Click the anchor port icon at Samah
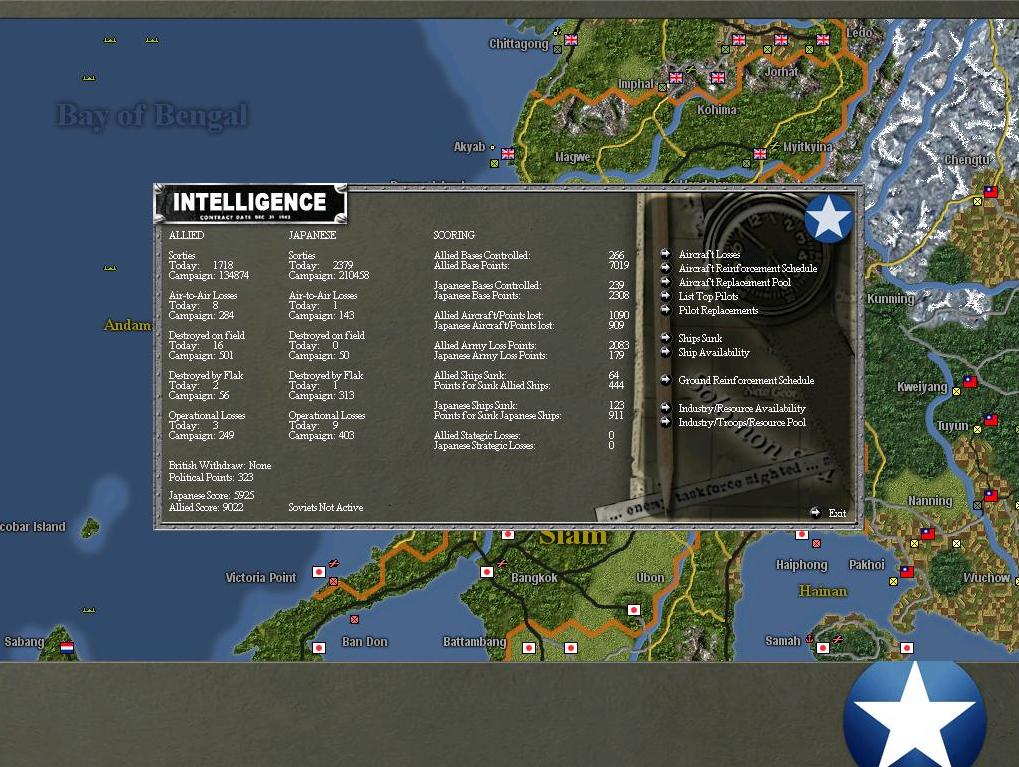 [809, 639]
